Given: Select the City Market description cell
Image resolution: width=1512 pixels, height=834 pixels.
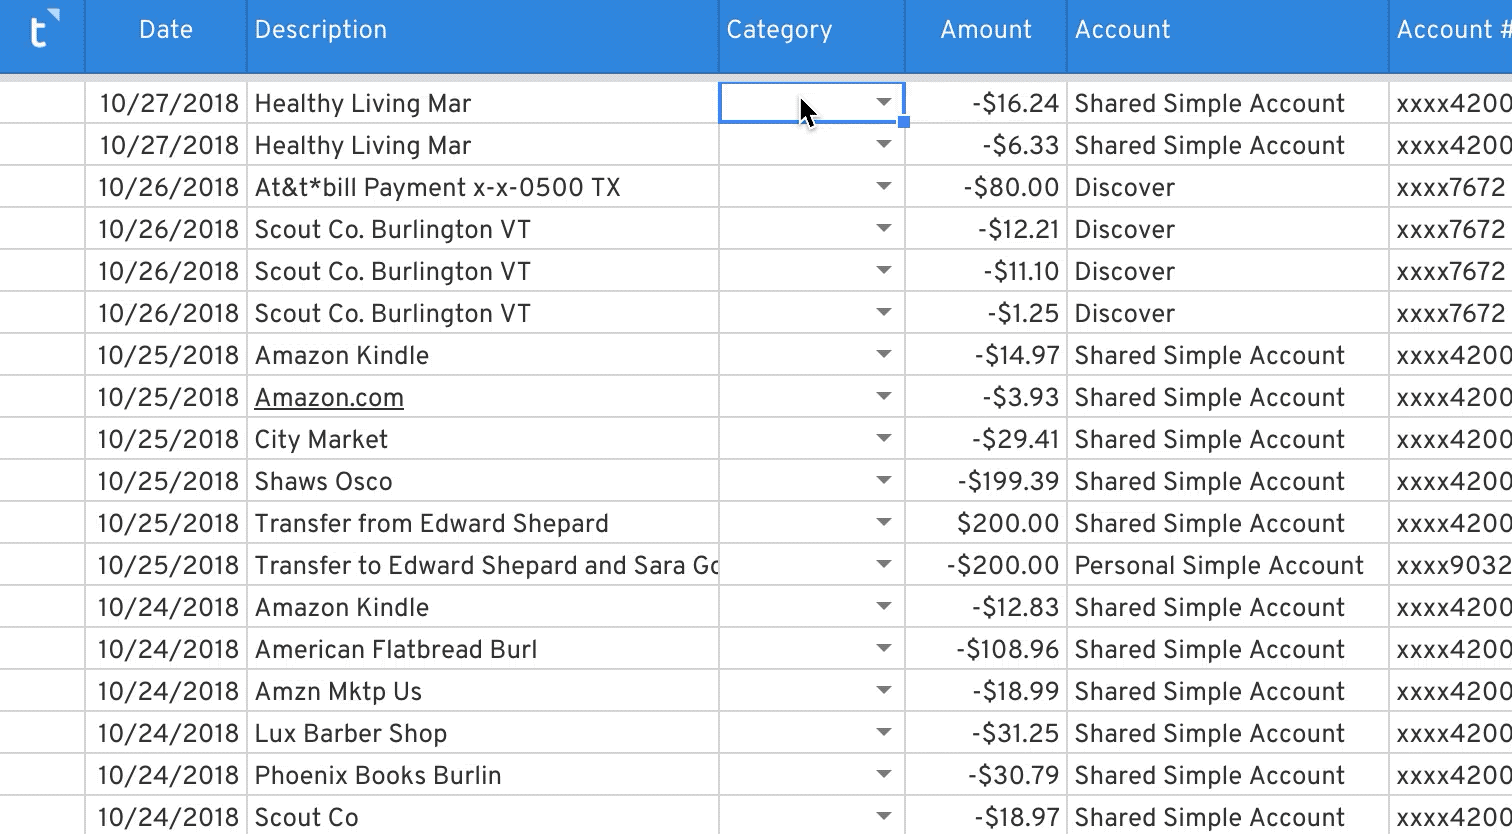Looking at the screenshot, I should [x=482, y=439].
